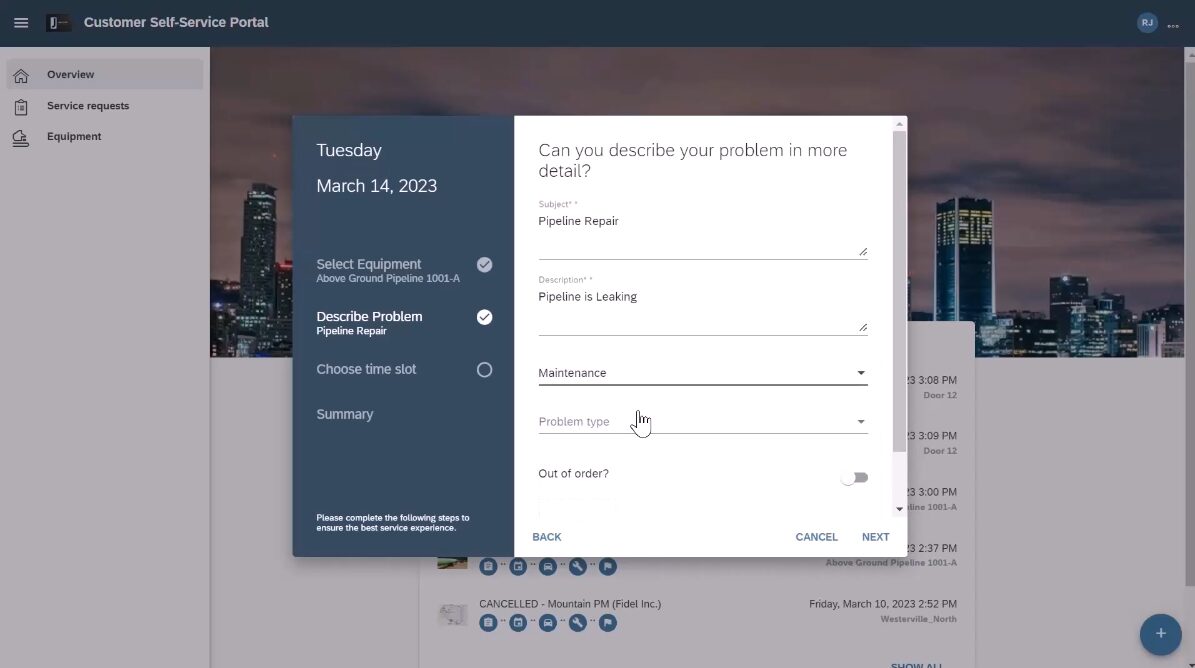This screenshot has height=668, width=1195.
Task: Open the Maintenance dropdown
Action: click(x=702, y=373)
